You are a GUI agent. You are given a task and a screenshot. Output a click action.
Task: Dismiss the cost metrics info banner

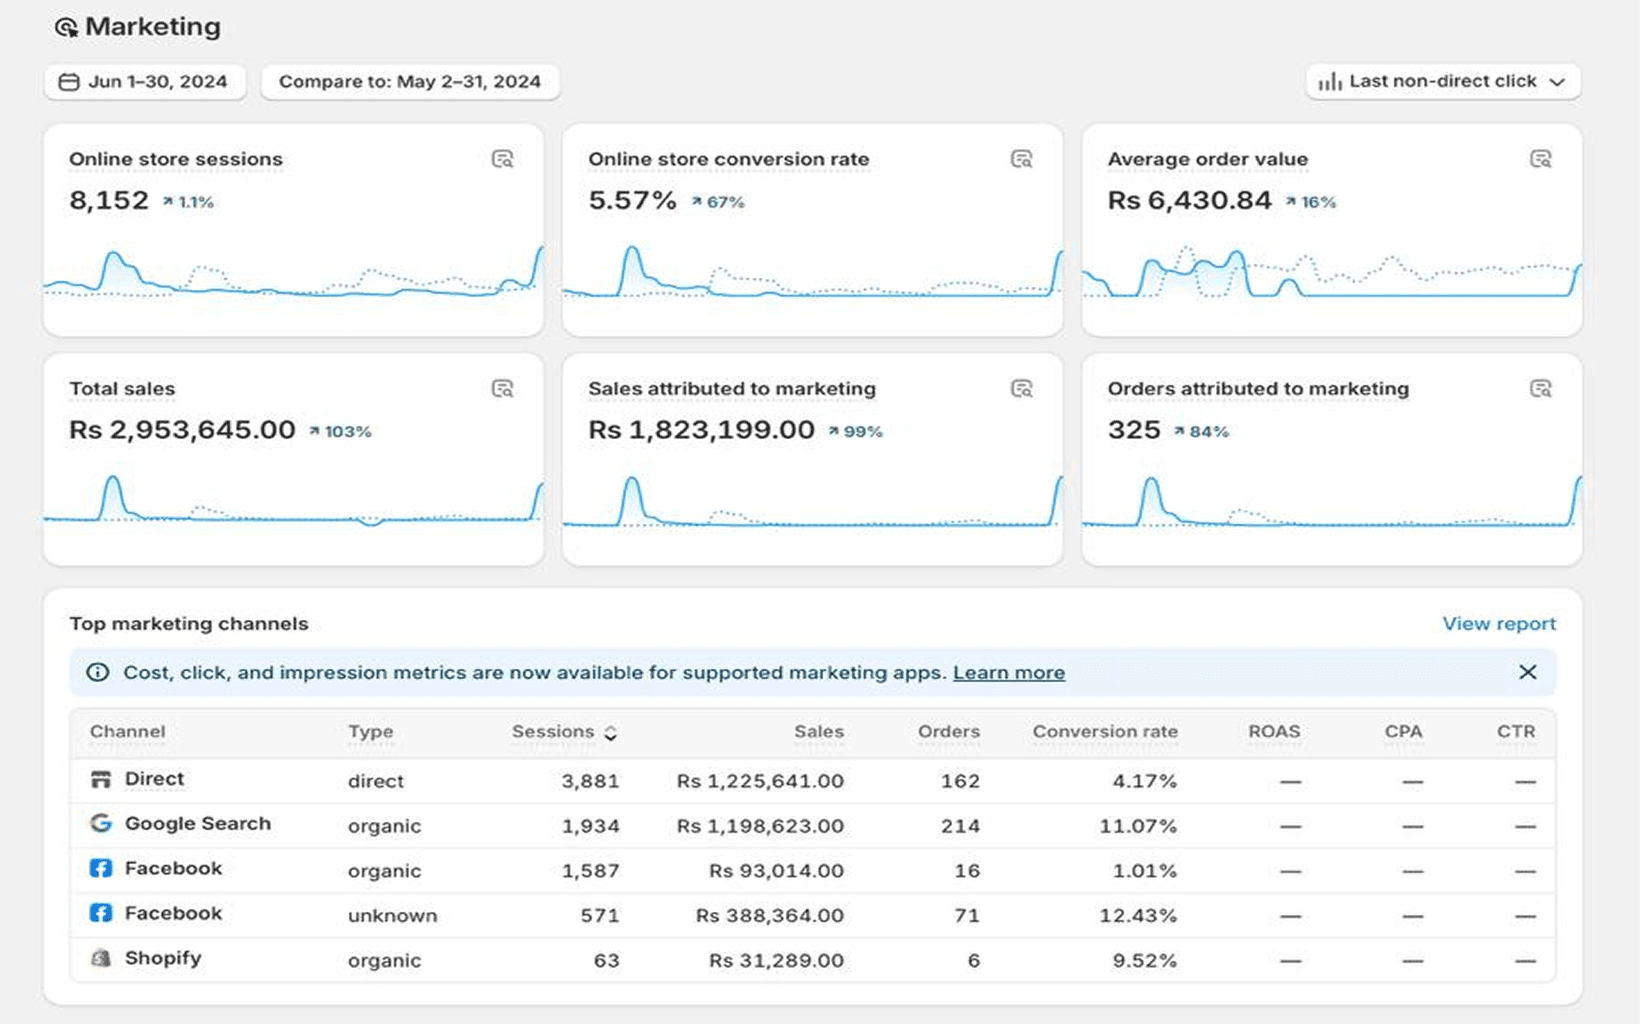click(x=1527, y=672)
